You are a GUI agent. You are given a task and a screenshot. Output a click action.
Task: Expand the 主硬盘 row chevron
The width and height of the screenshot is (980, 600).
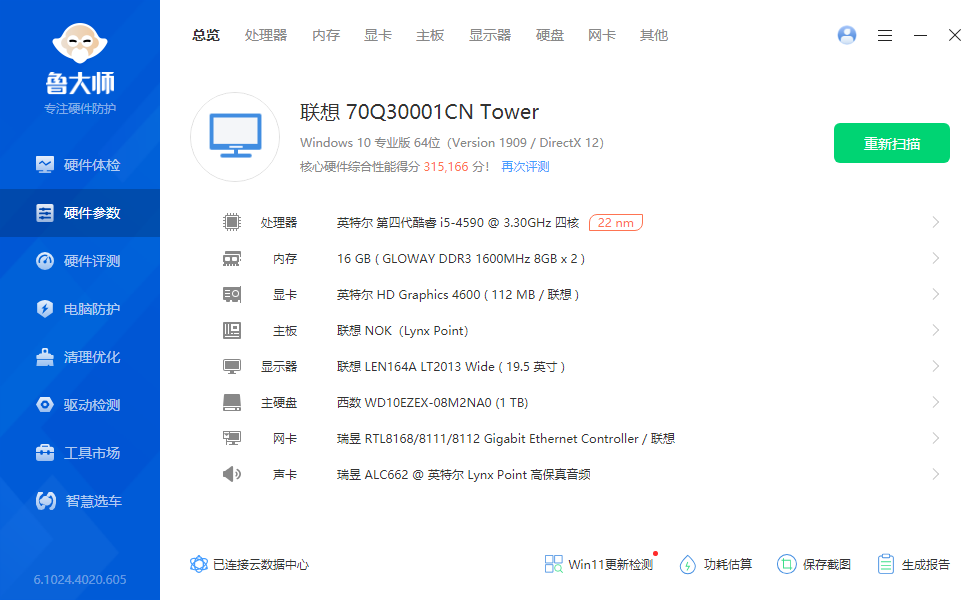click(x=936, y=402)
